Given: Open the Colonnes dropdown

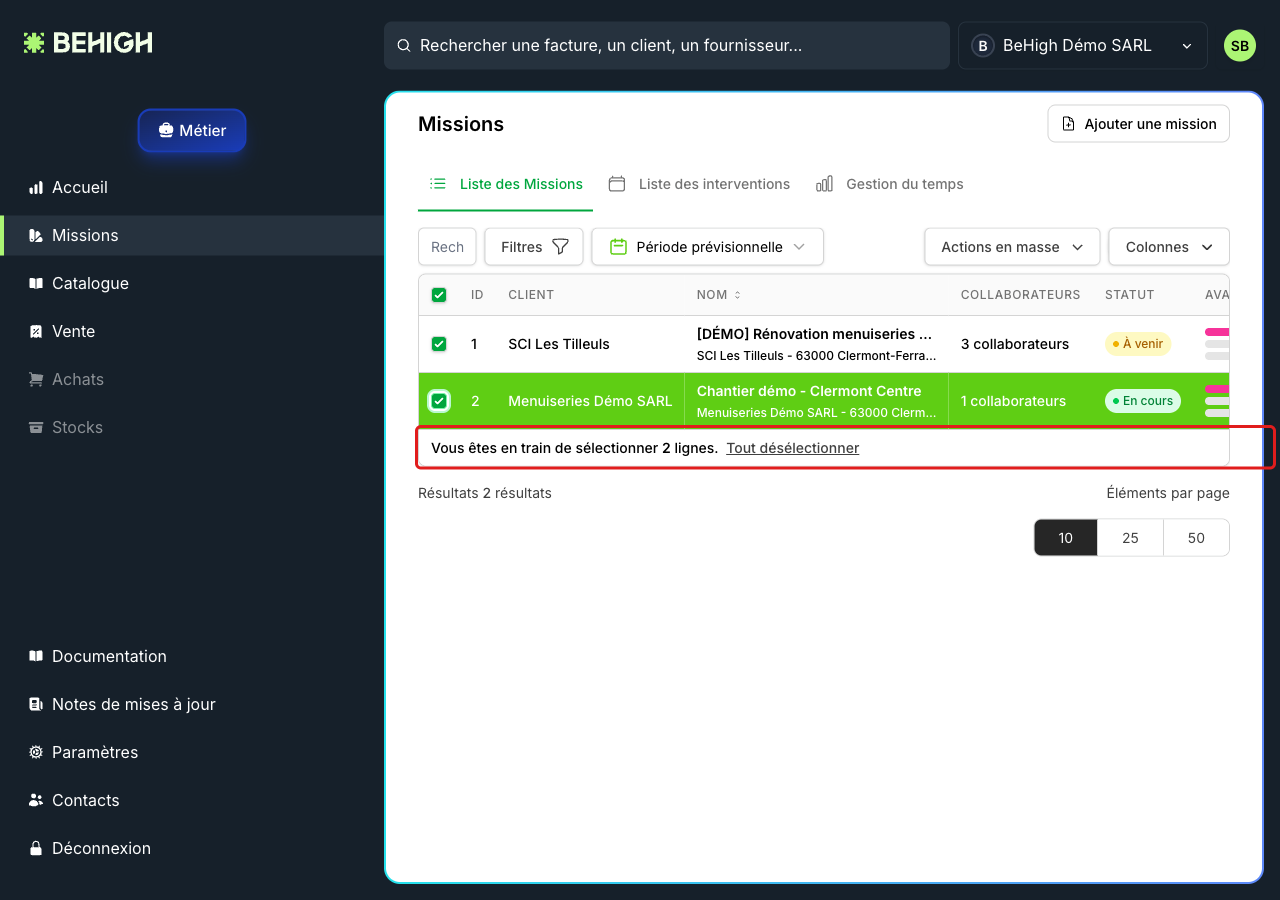Looking at the screenshot, I should [x=1169, y=247].
